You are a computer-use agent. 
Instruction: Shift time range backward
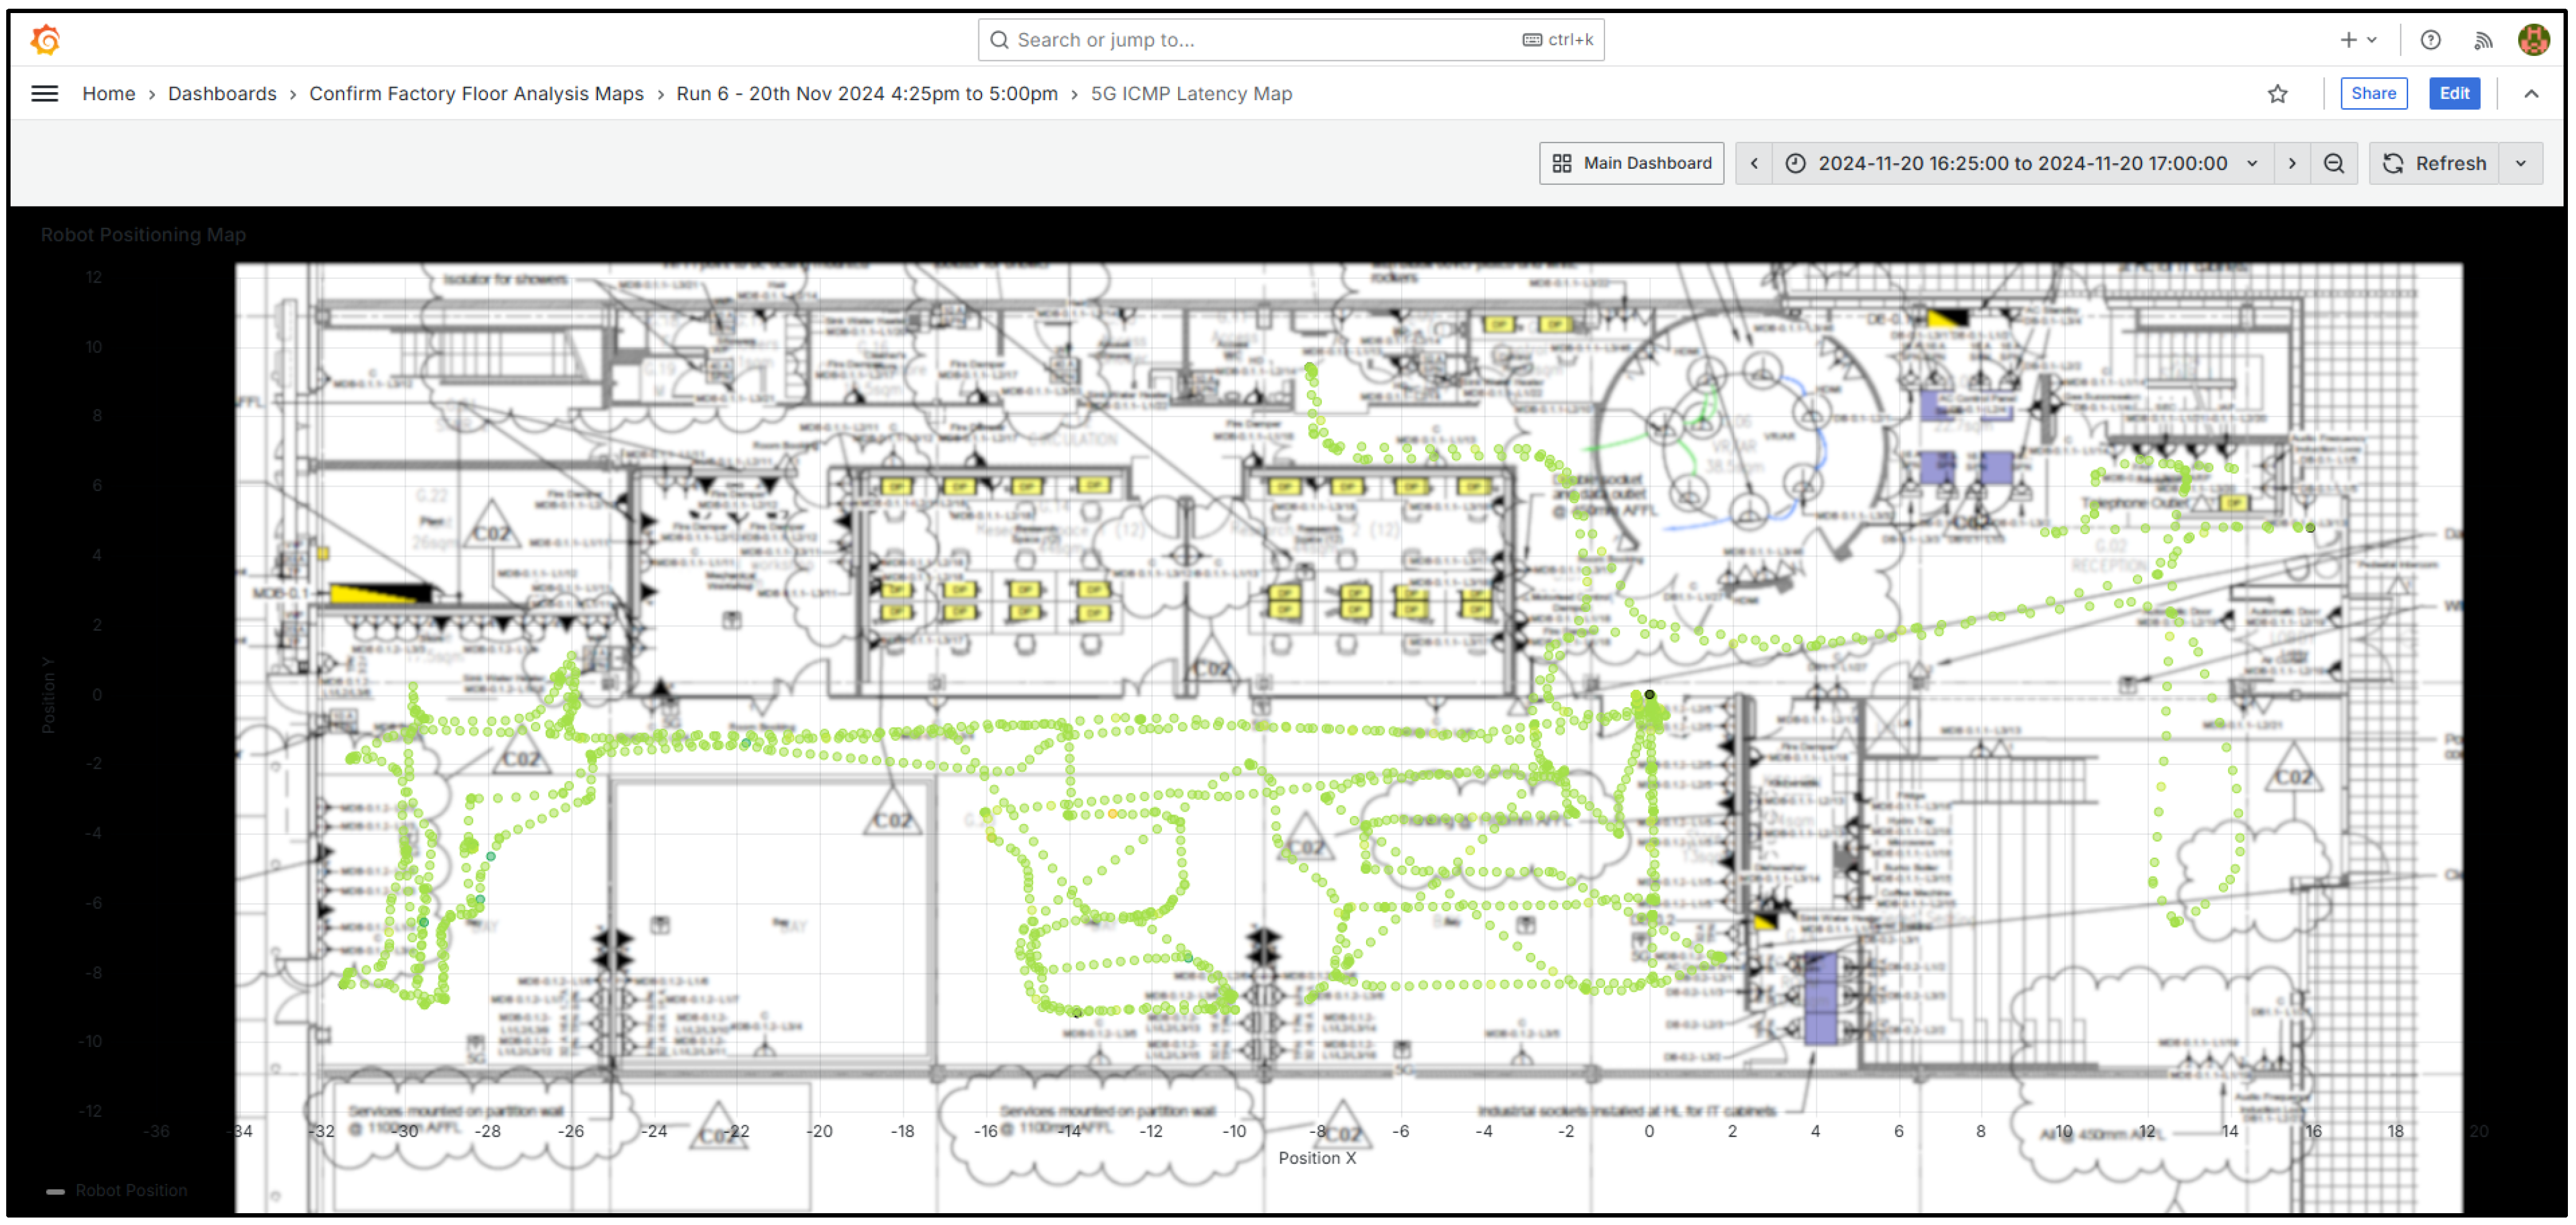click(1753, 164)
